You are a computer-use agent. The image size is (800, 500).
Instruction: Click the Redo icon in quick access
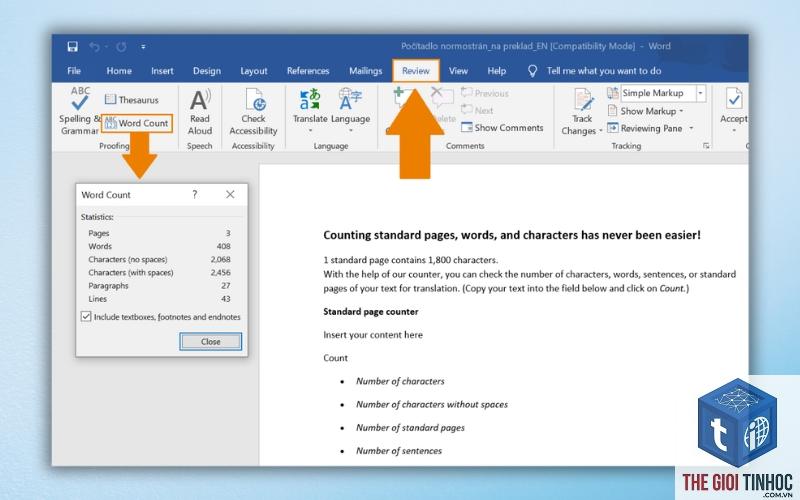coord(121,47)
